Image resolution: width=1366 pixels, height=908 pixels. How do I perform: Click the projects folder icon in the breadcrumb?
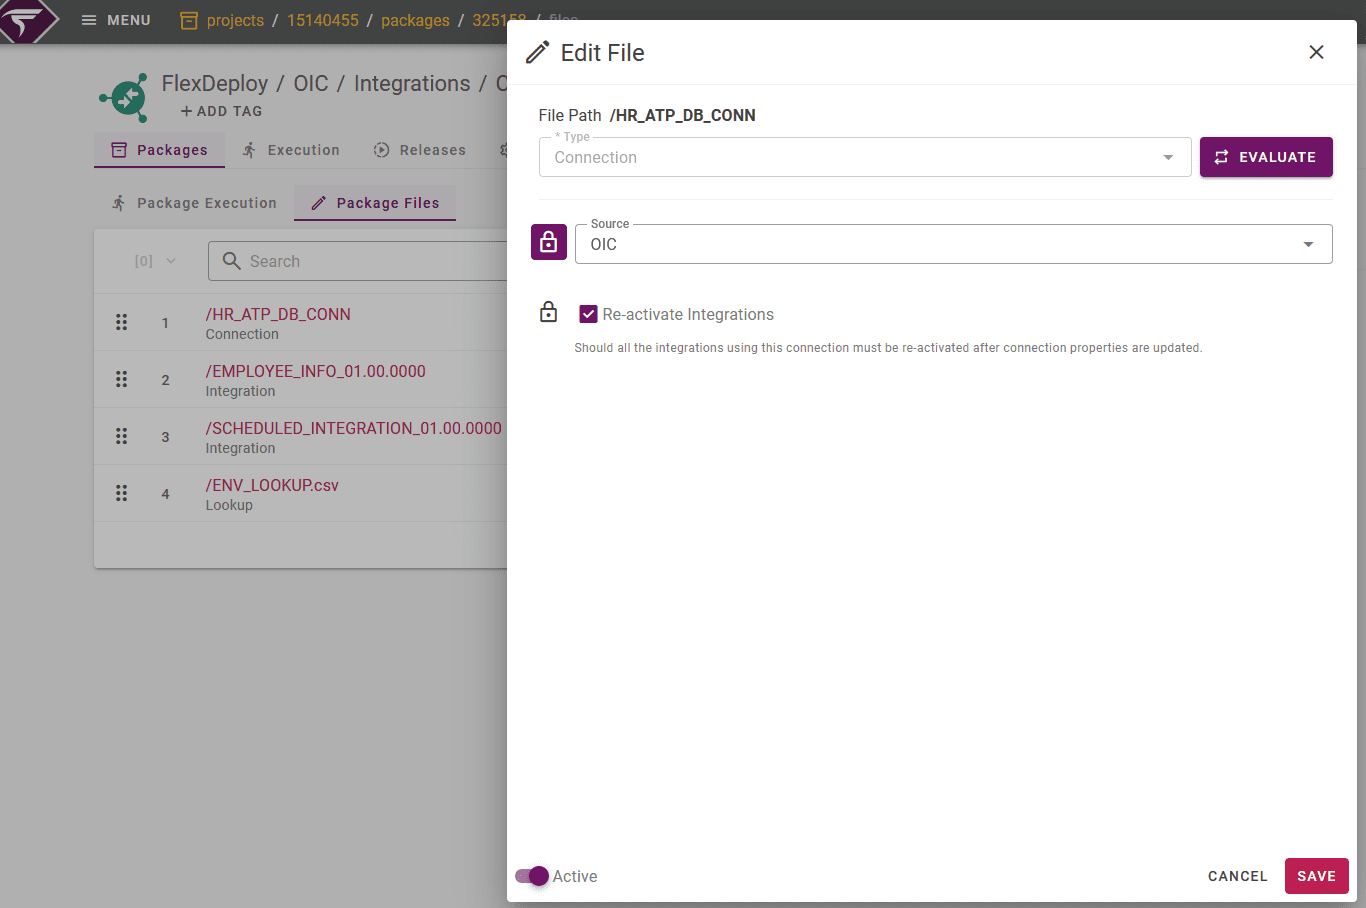point(188,20)
